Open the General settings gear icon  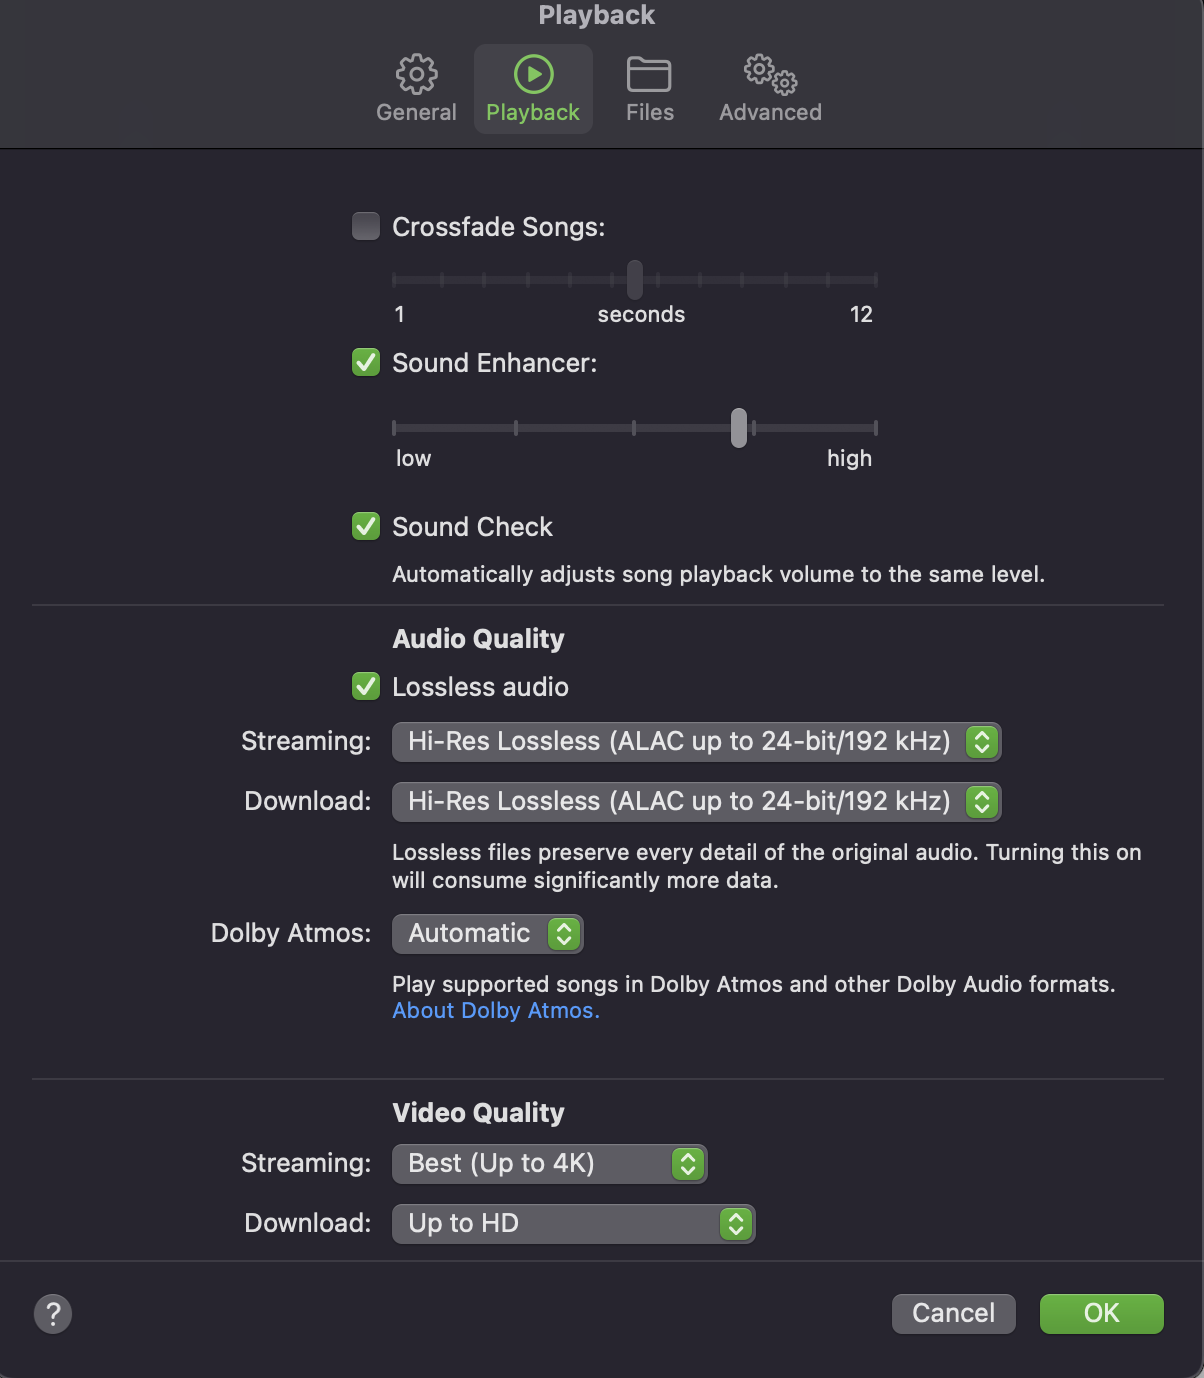tap(416, 74)
